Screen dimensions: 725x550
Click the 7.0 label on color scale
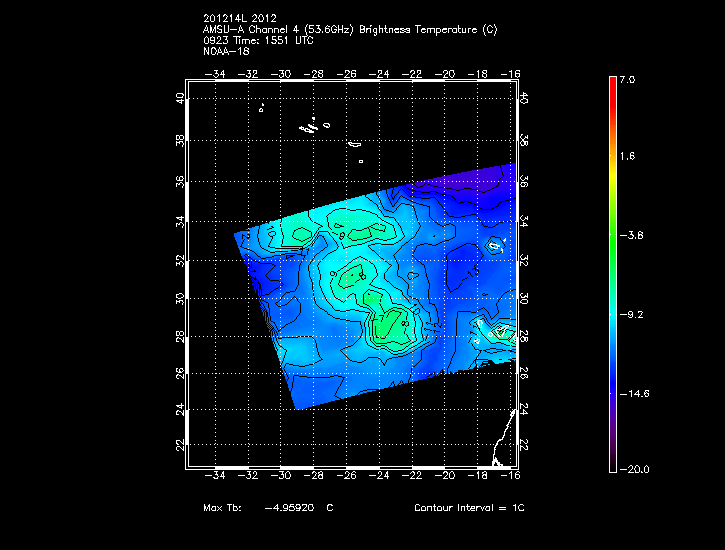tap(628, 79)
